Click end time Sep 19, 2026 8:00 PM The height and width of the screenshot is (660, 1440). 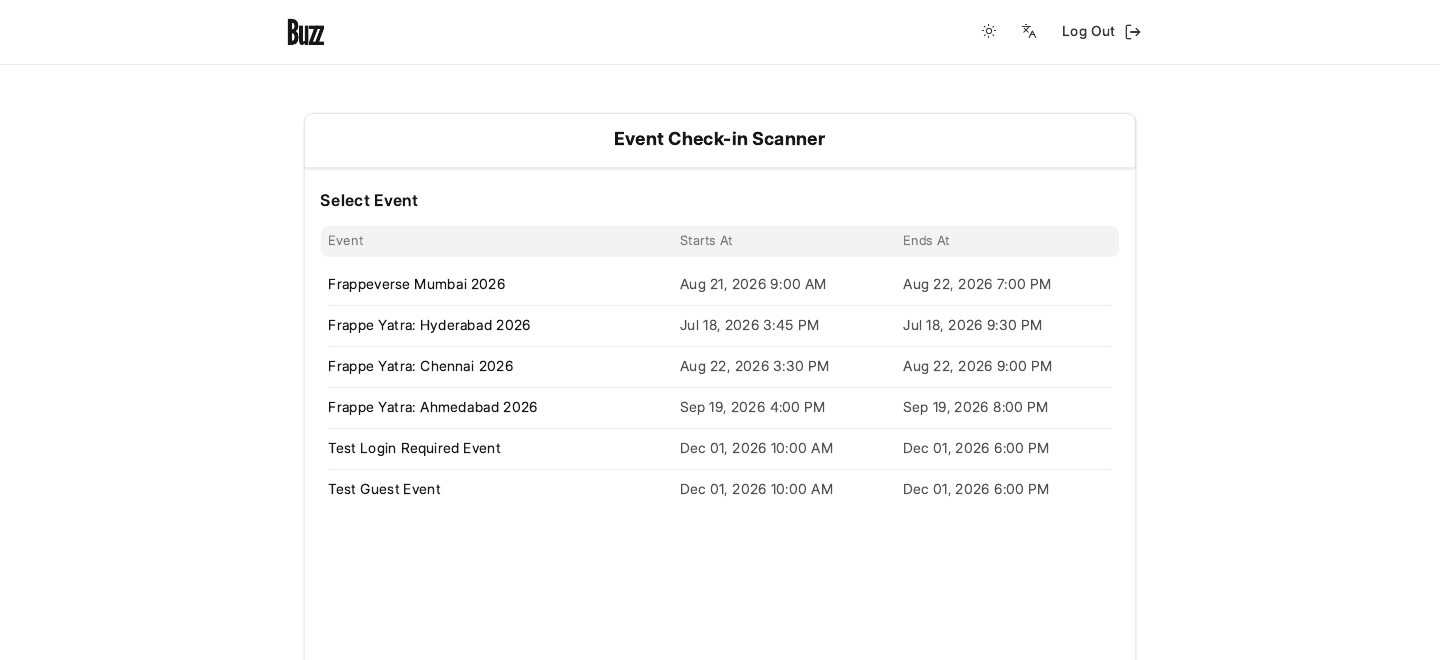point(976,408)
